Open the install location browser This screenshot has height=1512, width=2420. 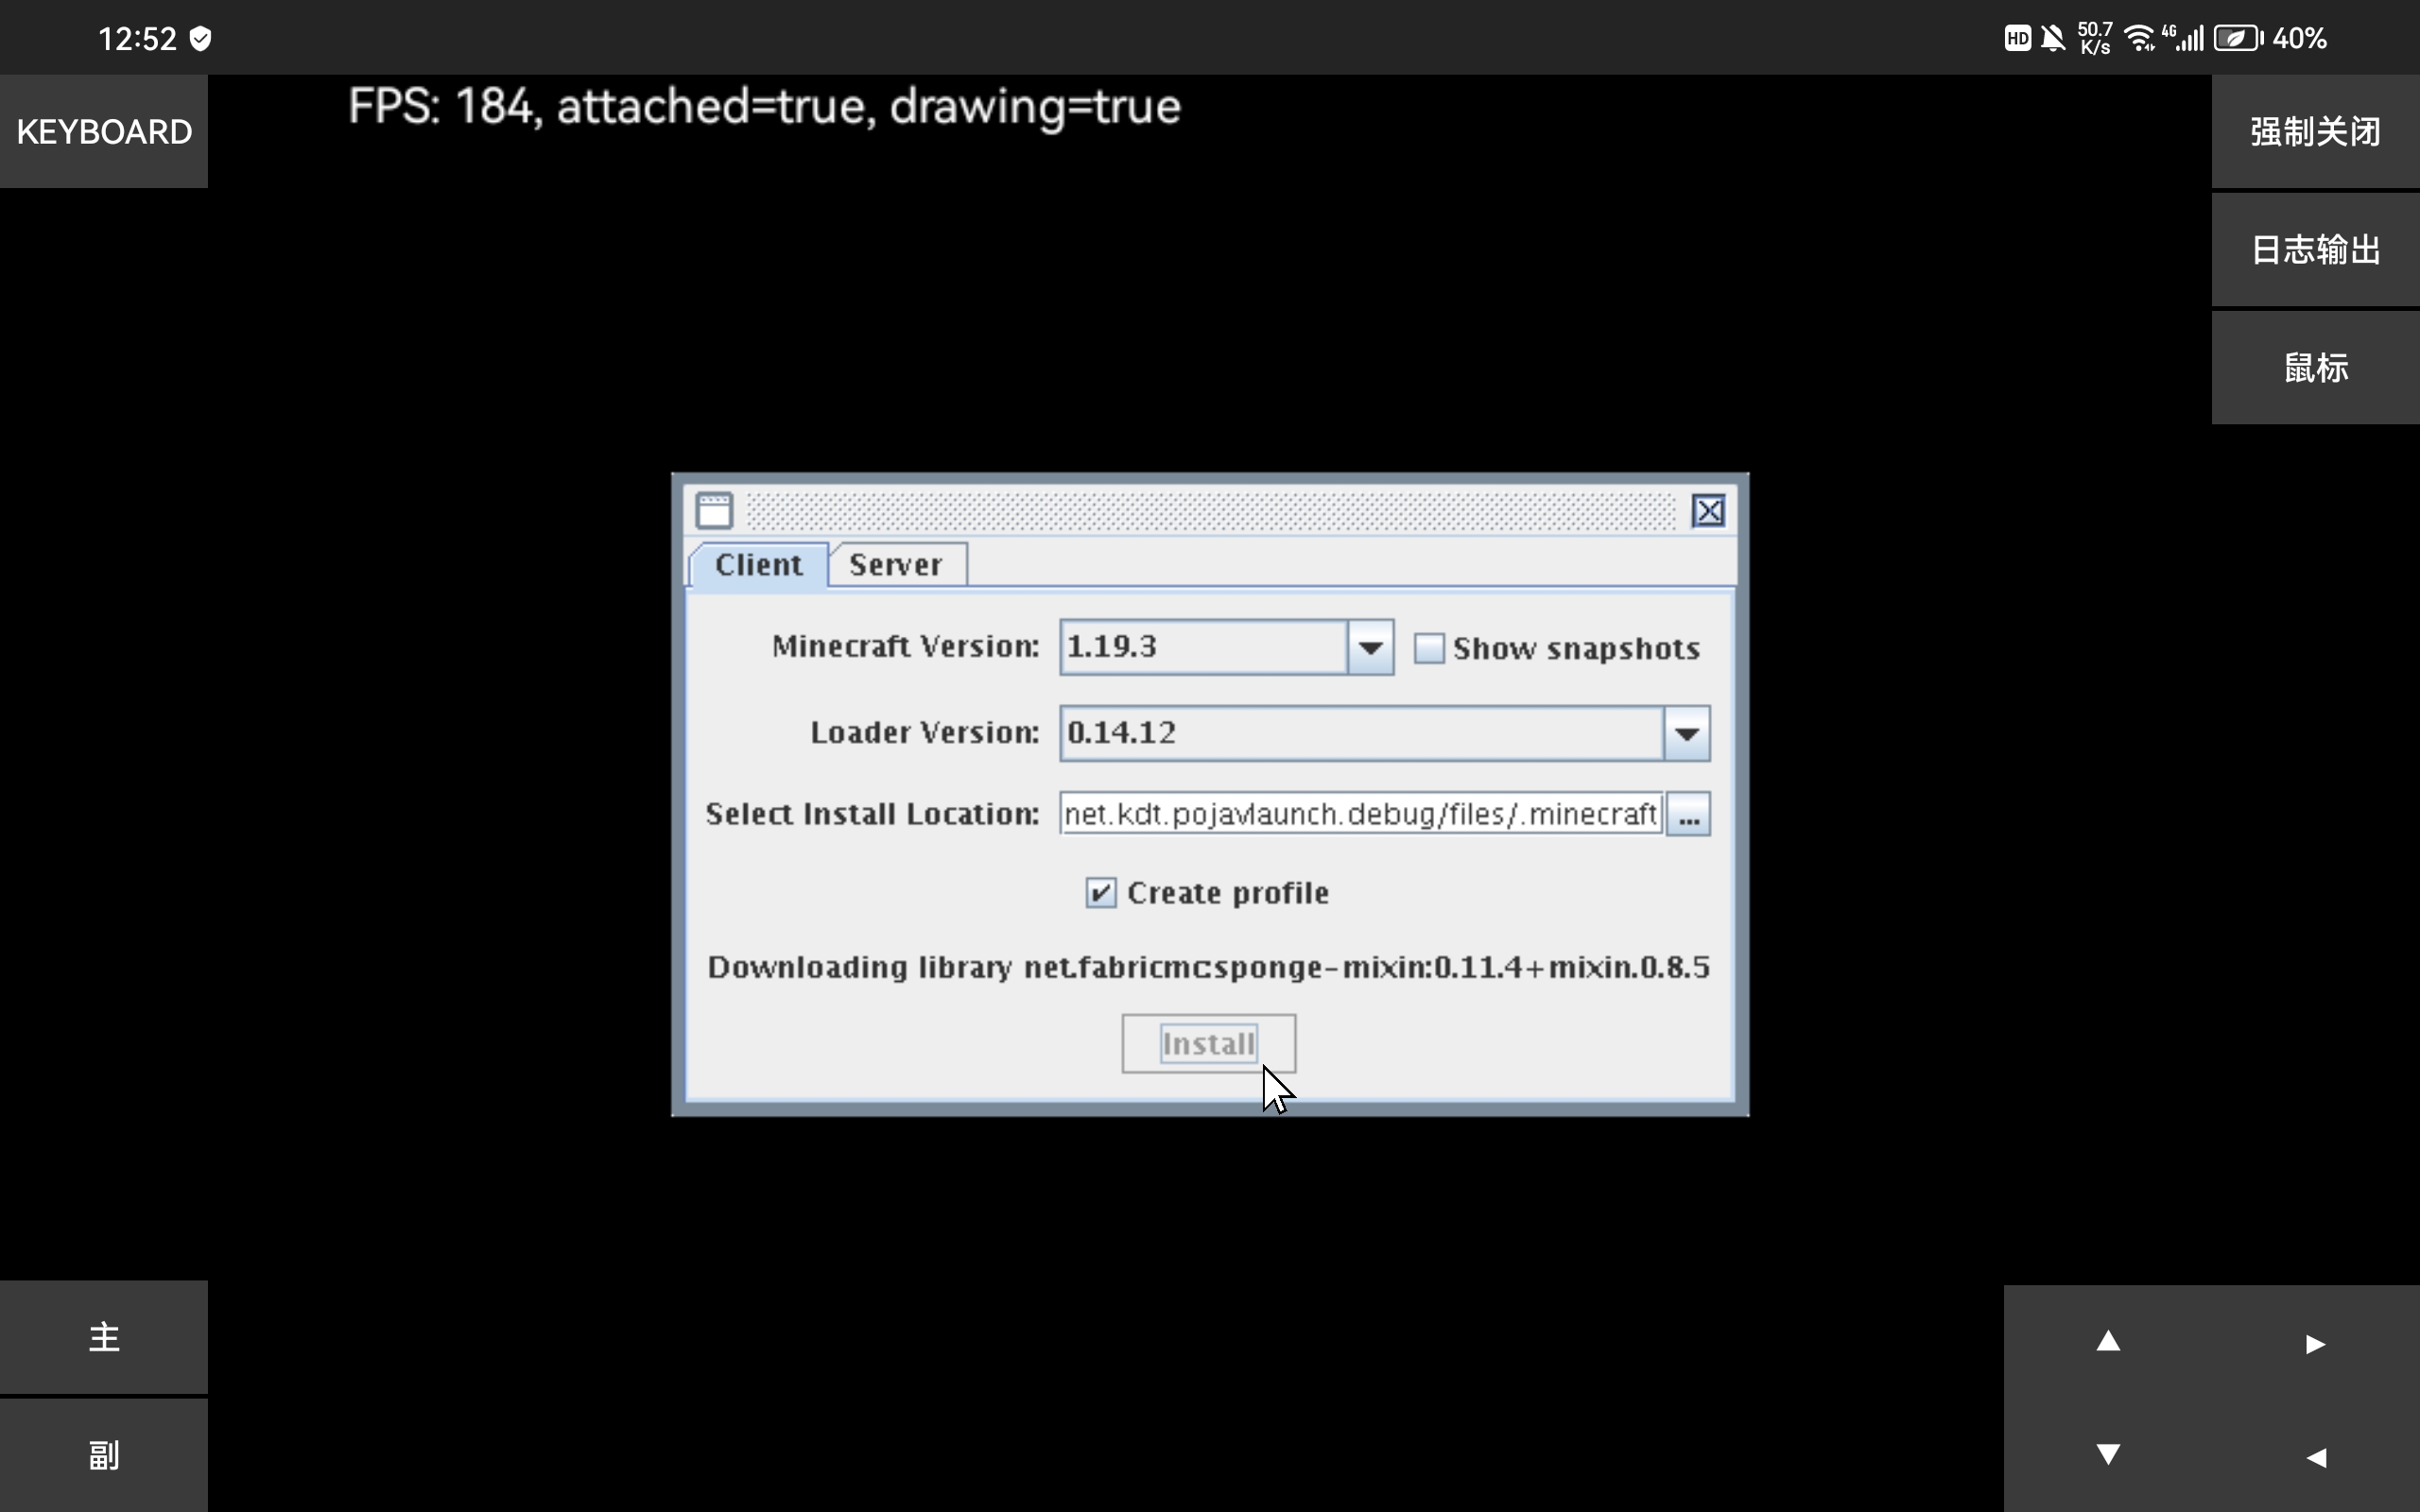coord(1688,814)
